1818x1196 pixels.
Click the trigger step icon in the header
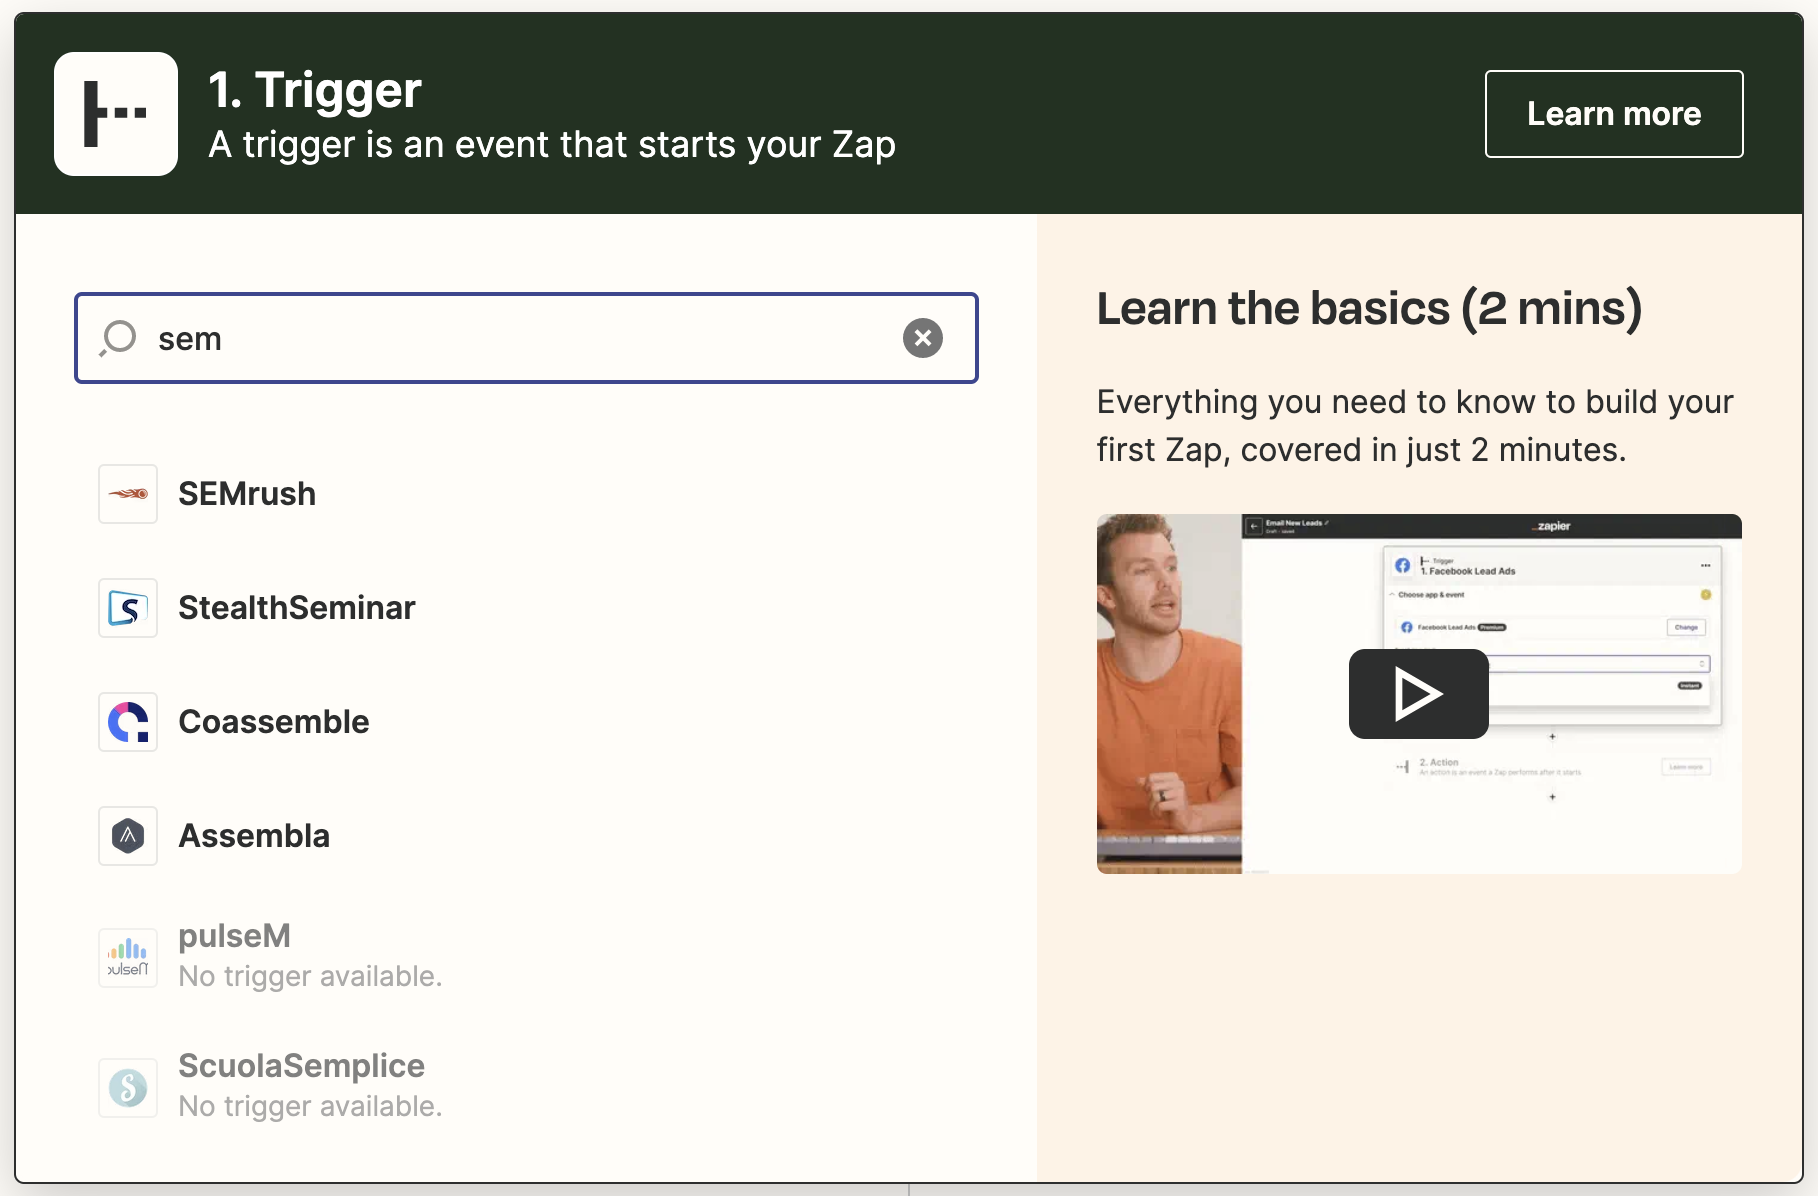click(115, 114)
